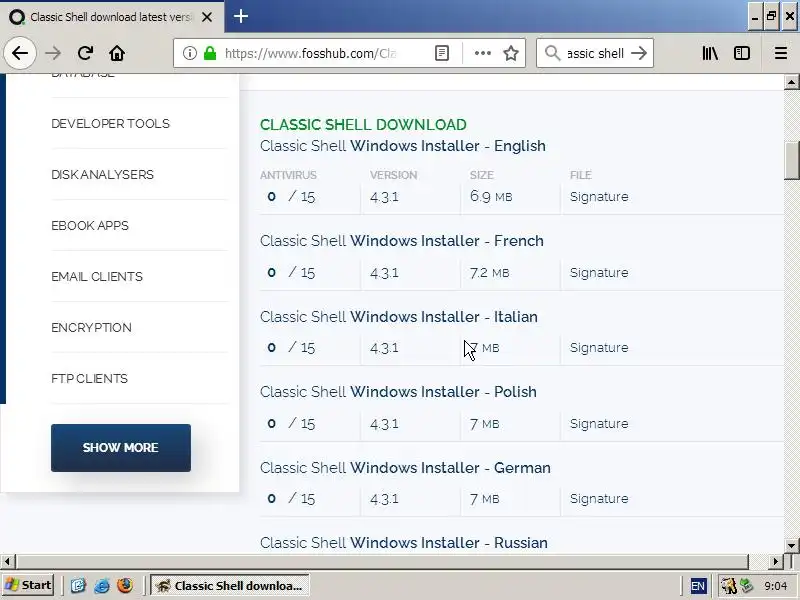The width and height of the screenshot is (800, 600).
Task: Bookmark this page with the star
Action: [x=511, y=53]
